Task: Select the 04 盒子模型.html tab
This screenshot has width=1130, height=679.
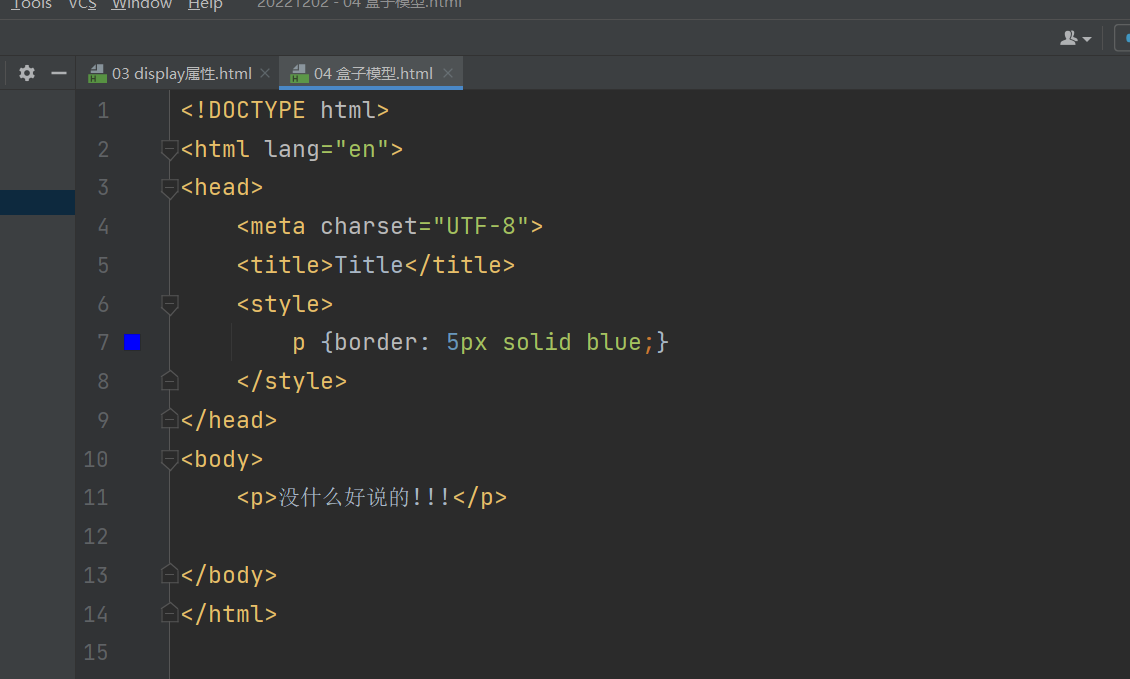Action: [x=373, y=74]
